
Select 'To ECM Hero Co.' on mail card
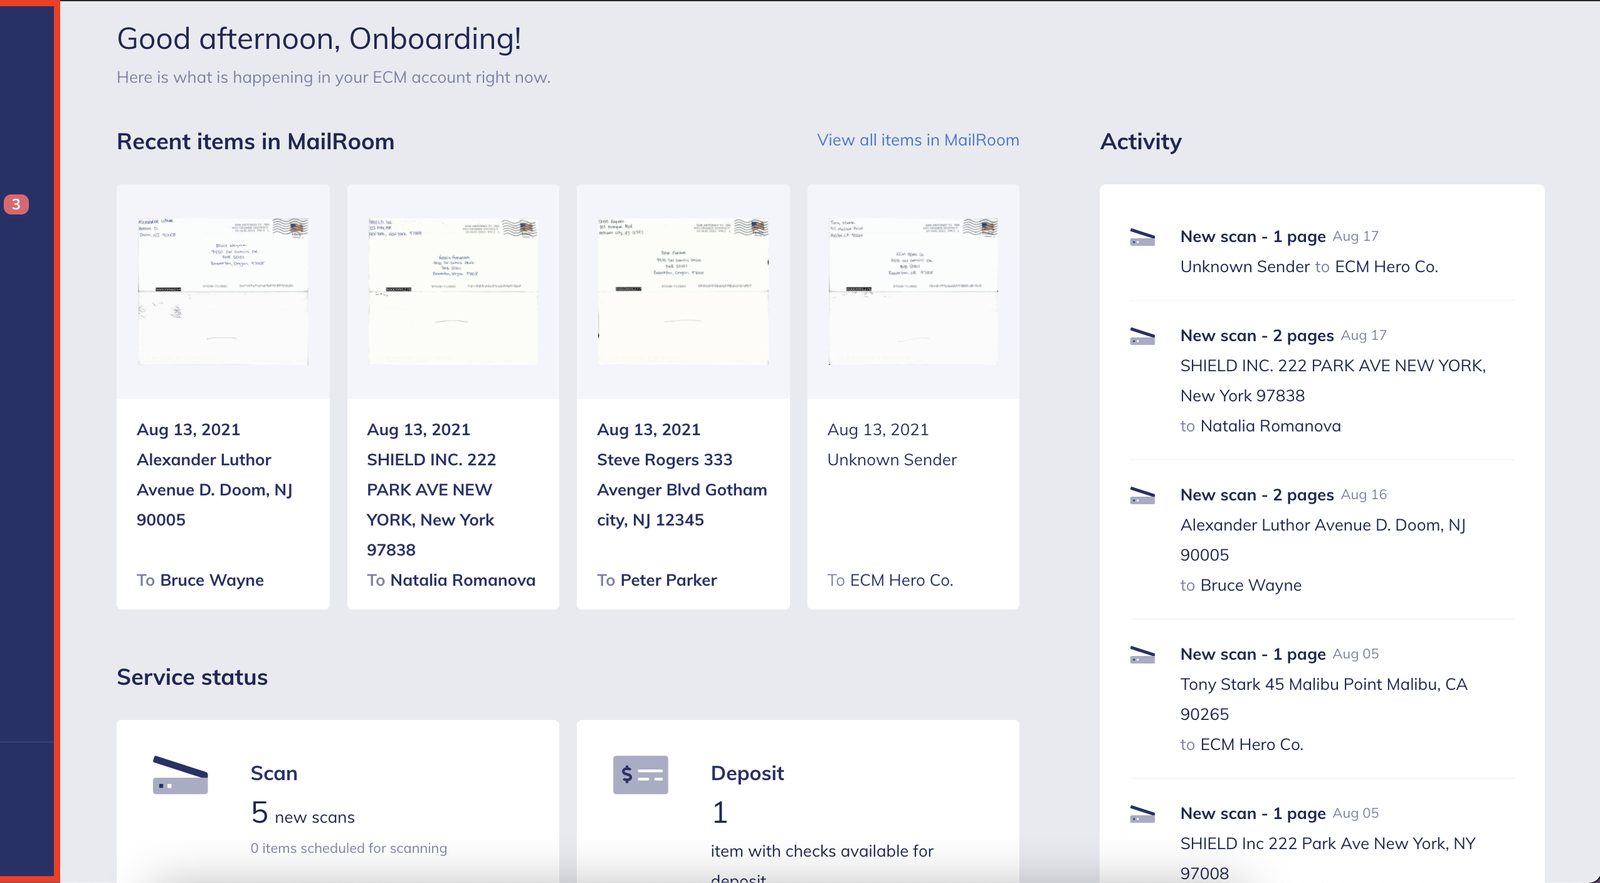[890, 580]
